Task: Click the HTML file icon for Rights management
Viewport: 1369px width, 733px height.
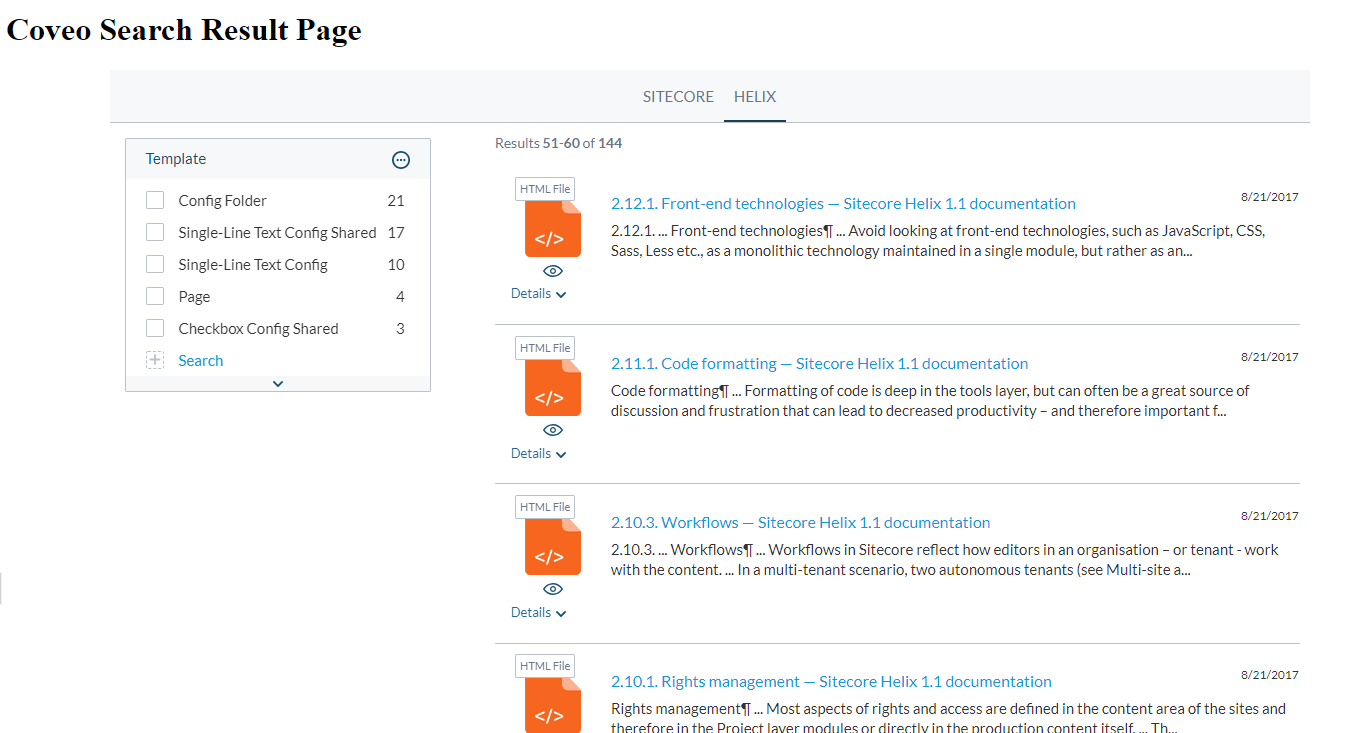Action: (x=553, y=706)
